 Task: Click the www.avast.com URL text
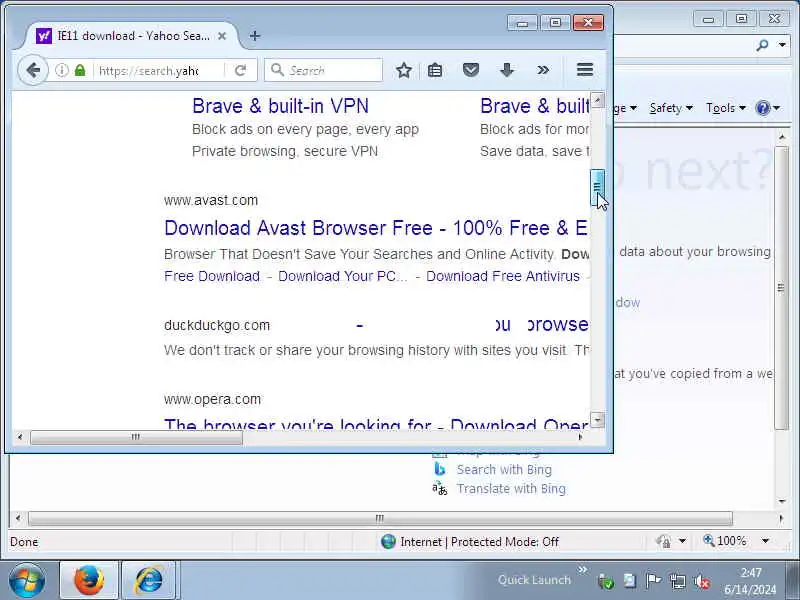click(x=211, y=200)
